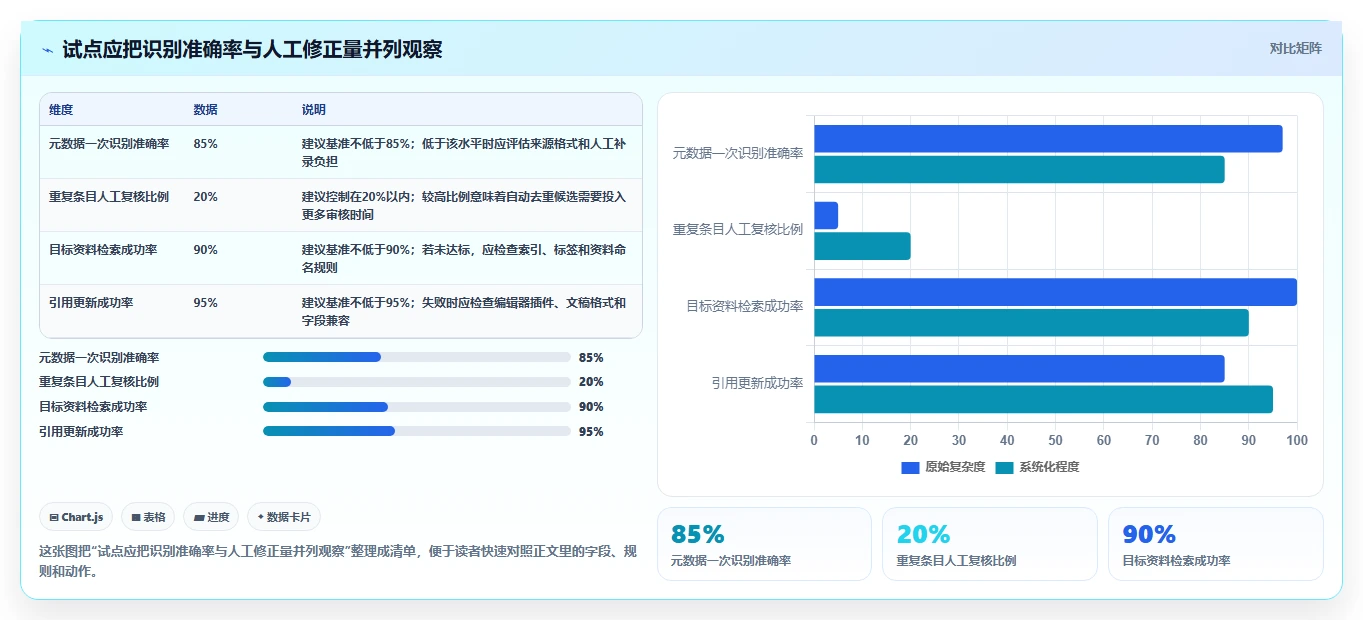1363x620 pixels.
Task: Click the 20% cell in the table
Action: point(205,197)
